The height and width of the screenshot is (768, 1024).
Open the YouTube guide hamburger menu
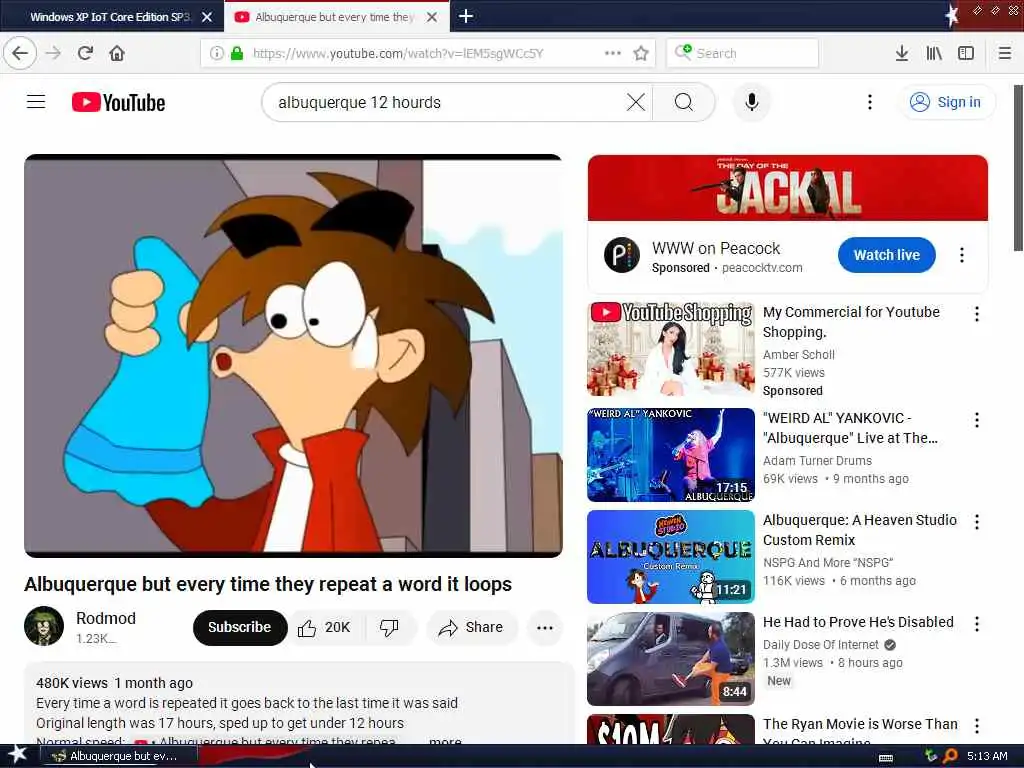pyautogui.click(x=36, y=102)
